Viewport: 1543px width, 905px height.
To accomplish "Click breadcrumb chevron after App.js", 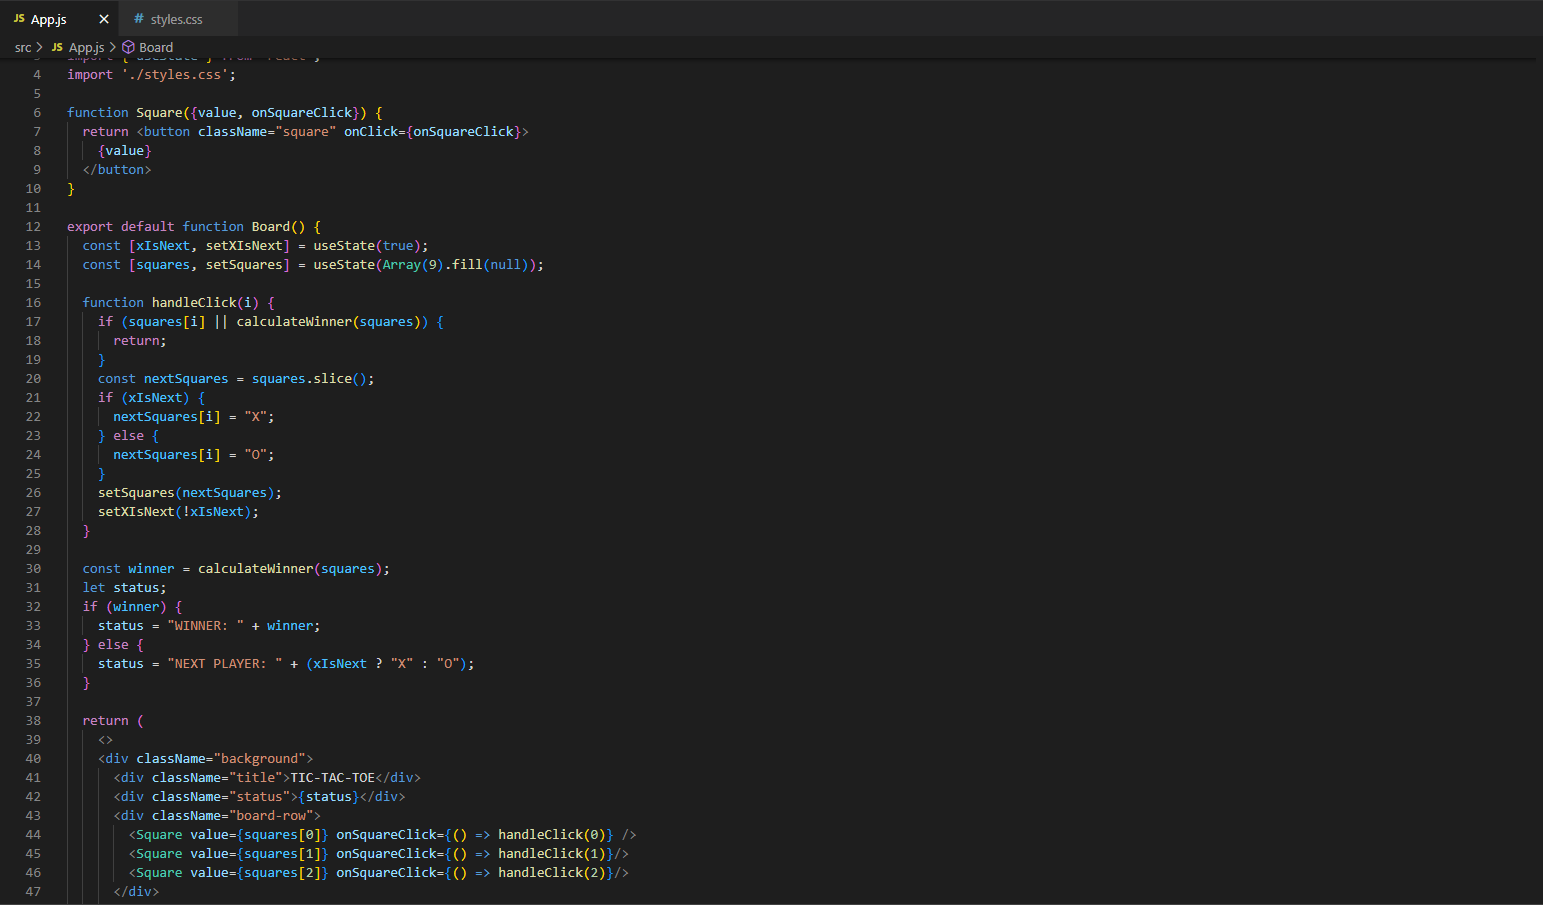I will [x=113, y=47].
